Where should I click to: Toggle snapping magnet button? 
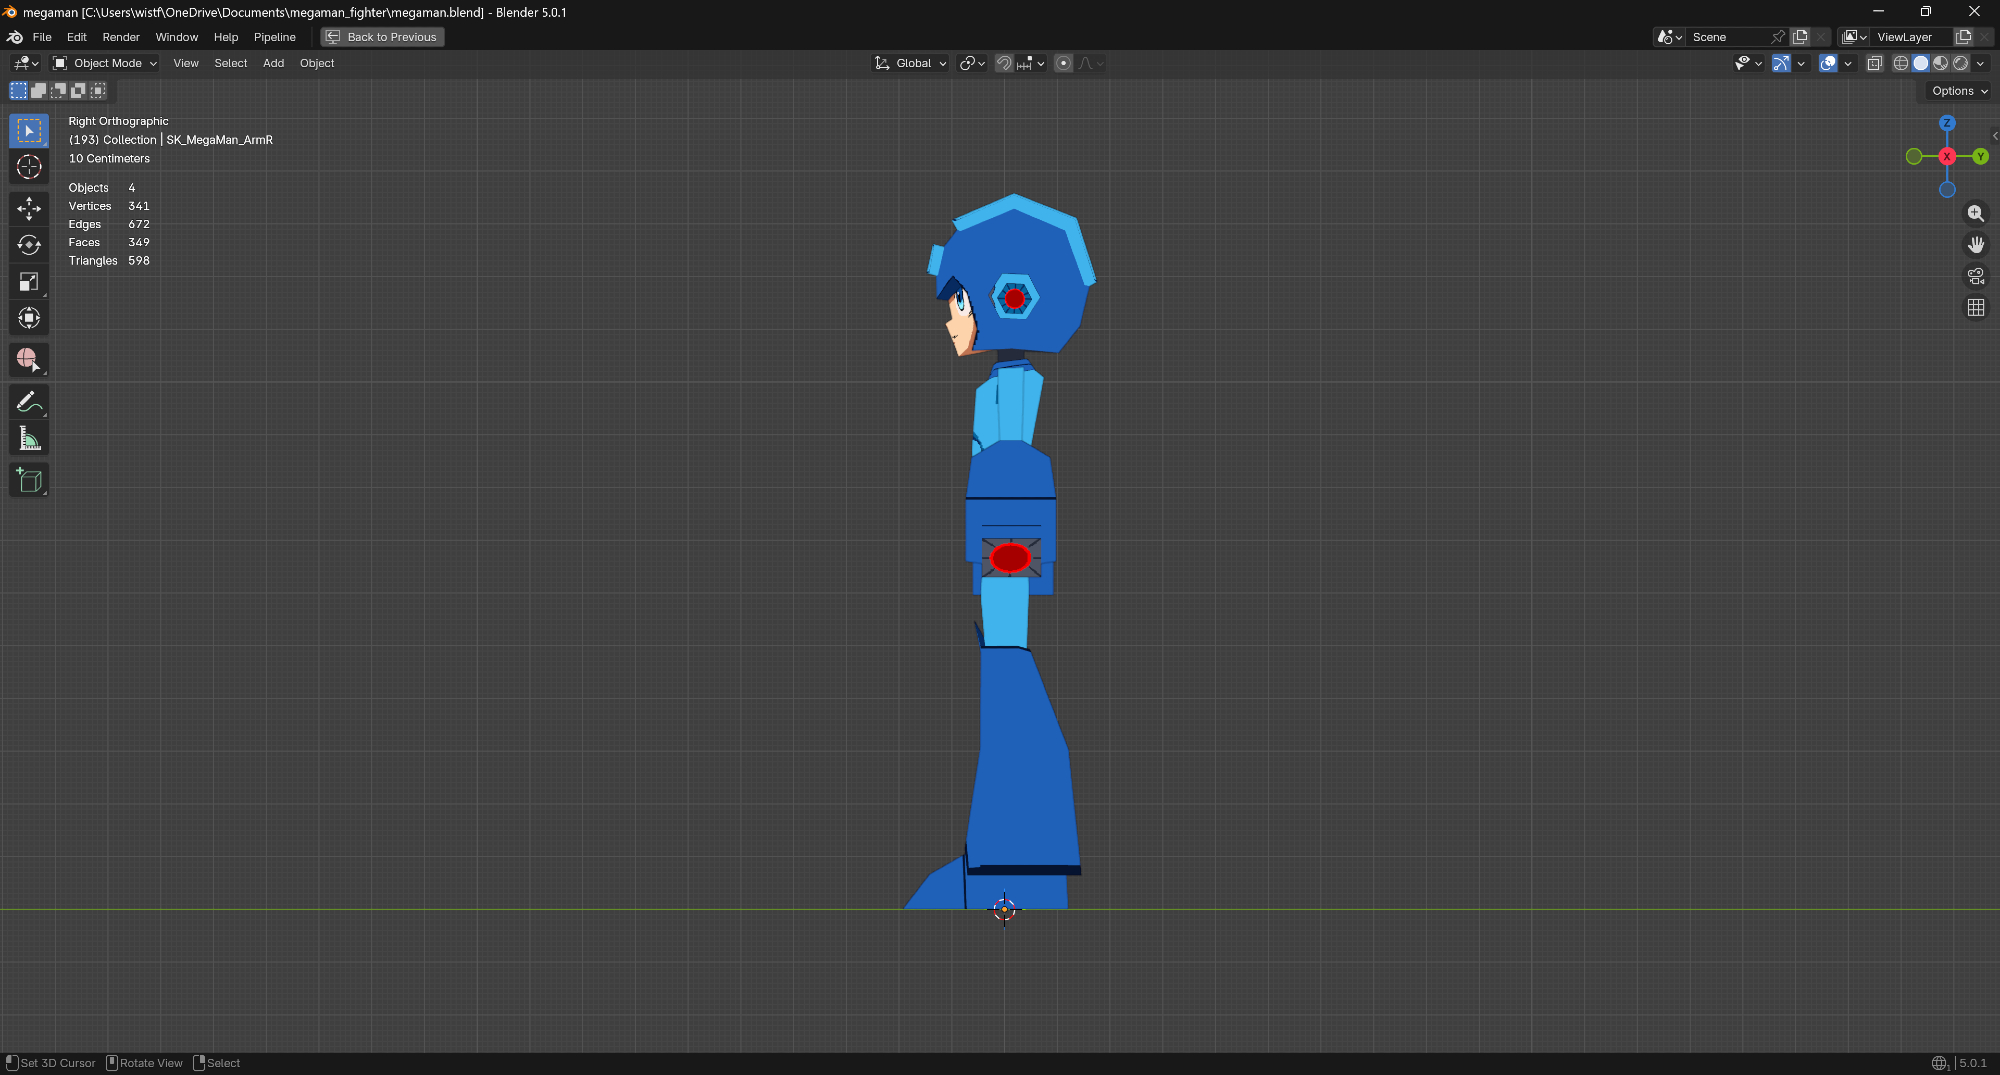point(1004,63)
